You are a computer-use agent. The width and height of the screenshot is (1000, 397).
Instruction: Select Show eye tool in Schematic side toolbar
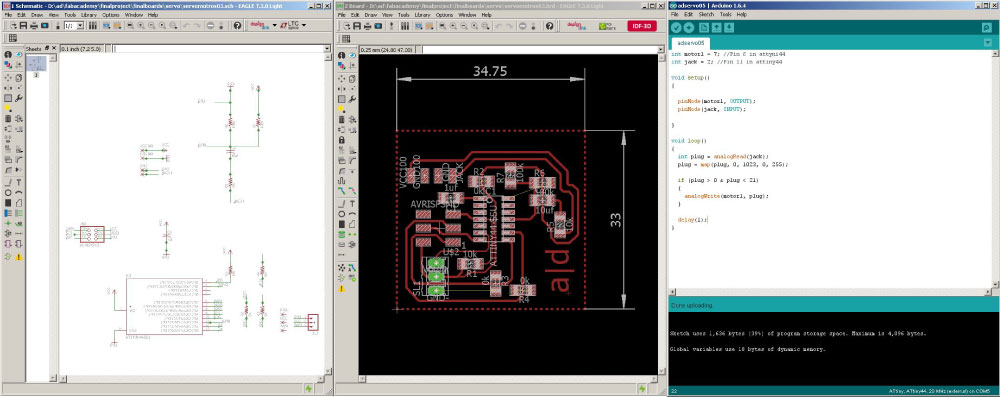(x=18, y=55)
